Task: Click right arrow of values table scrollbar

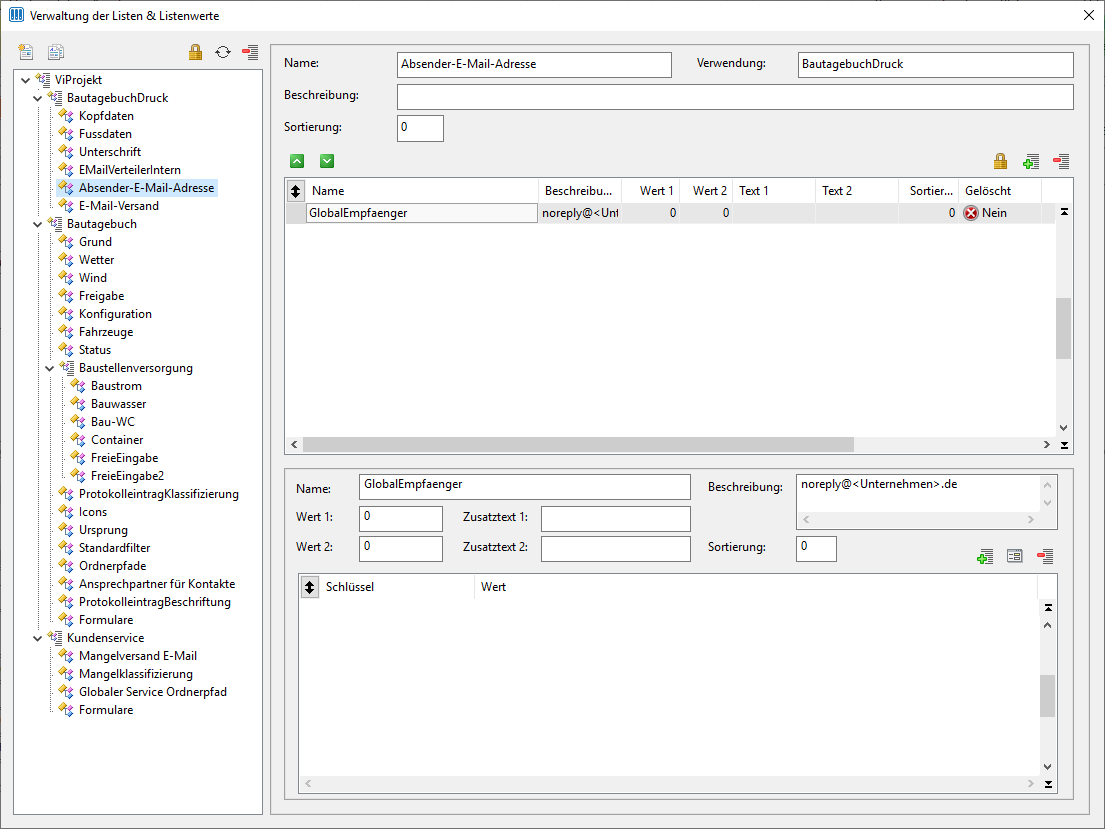Action: [1047, 445]
